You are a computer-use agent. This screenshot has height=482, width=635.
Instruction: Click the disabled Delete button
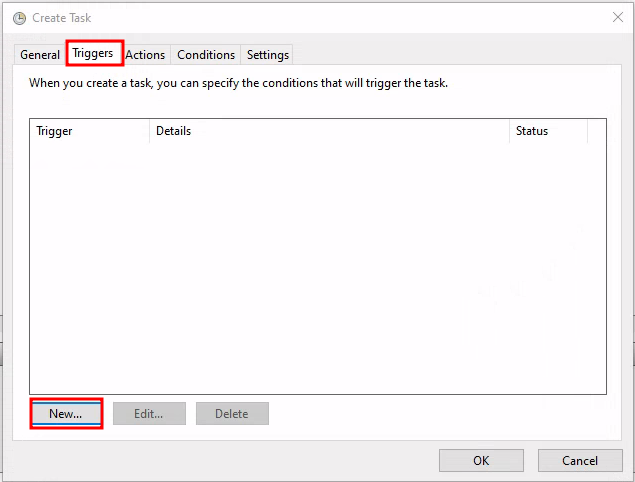(231, 414)
